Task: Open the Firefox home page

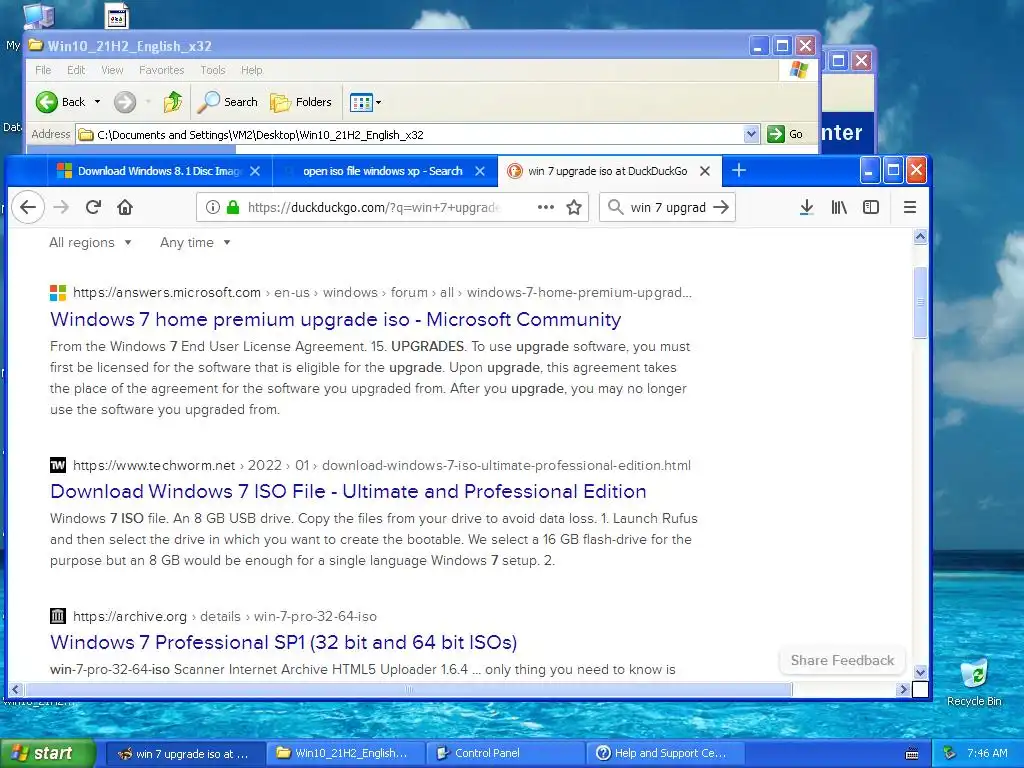Action: click(125, 208)
